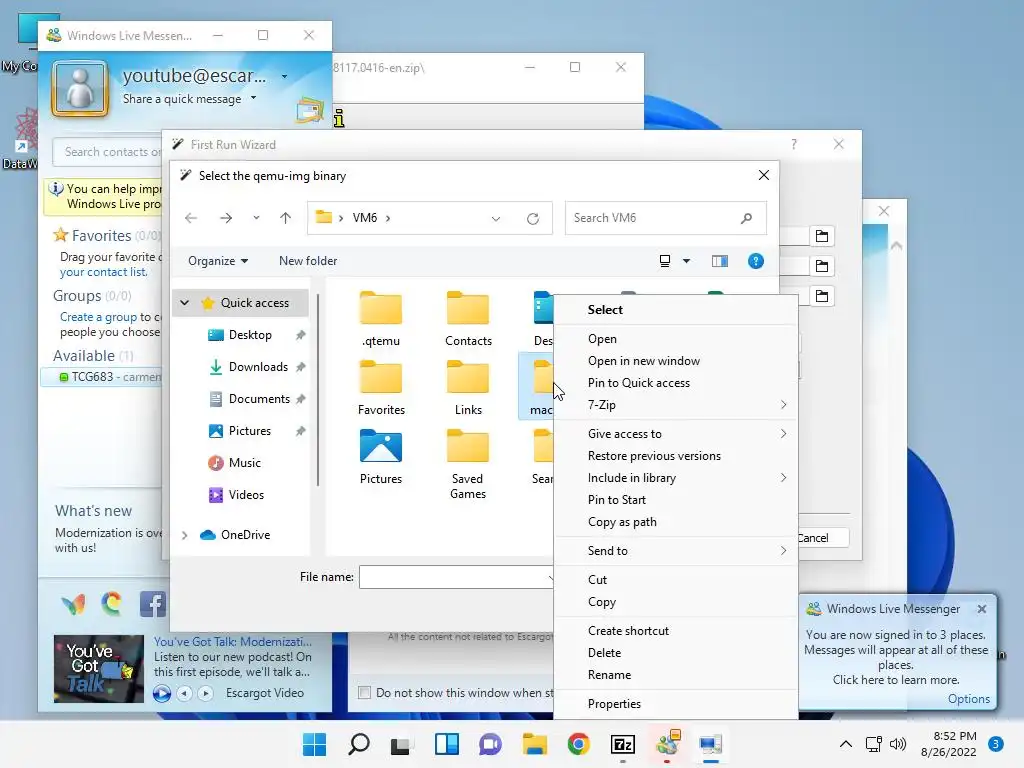Click Create shortcut menu entry
This screenshot has width=1024, height=768.
point(675,631)
